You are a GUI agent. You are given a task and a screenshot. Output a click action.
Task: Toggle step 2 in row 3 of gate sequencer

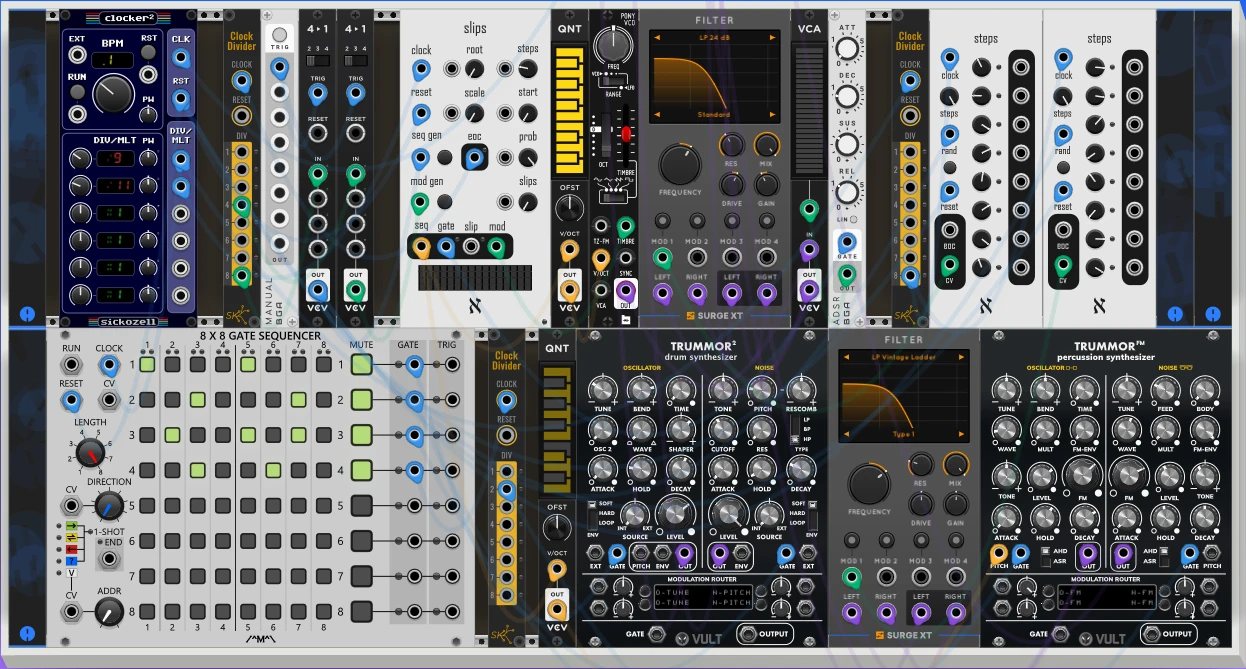[173, 435]
